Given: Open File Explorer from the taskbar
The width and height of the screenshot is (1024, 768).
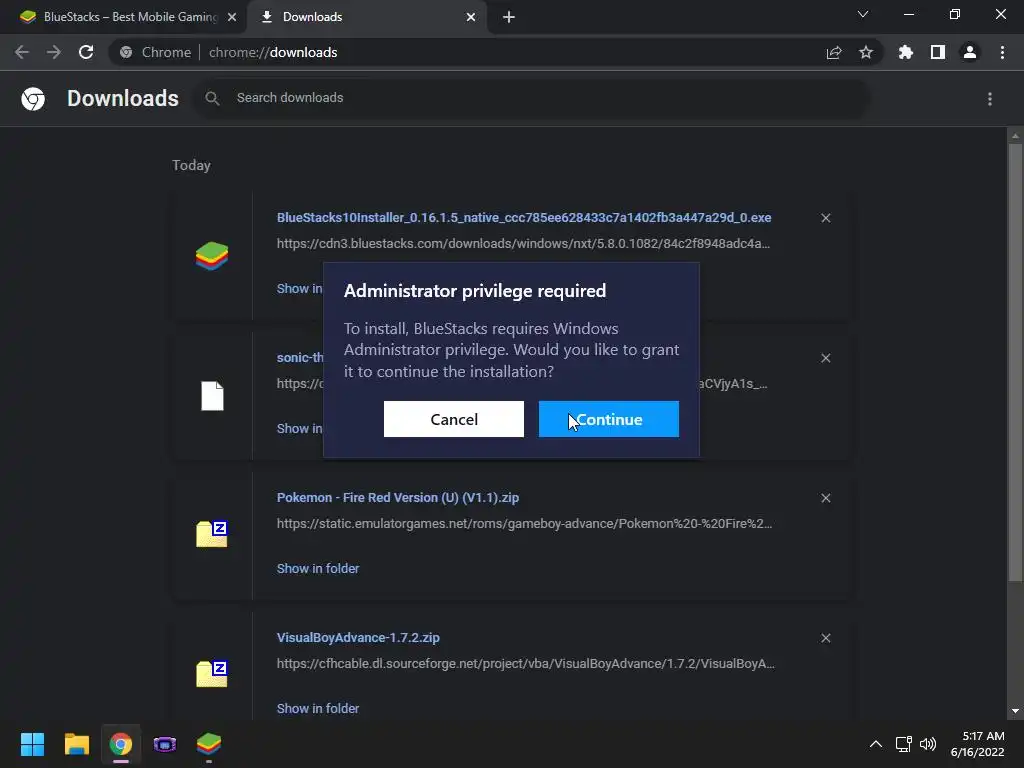Looking at the screenshot, I should [x=76, y=744].
